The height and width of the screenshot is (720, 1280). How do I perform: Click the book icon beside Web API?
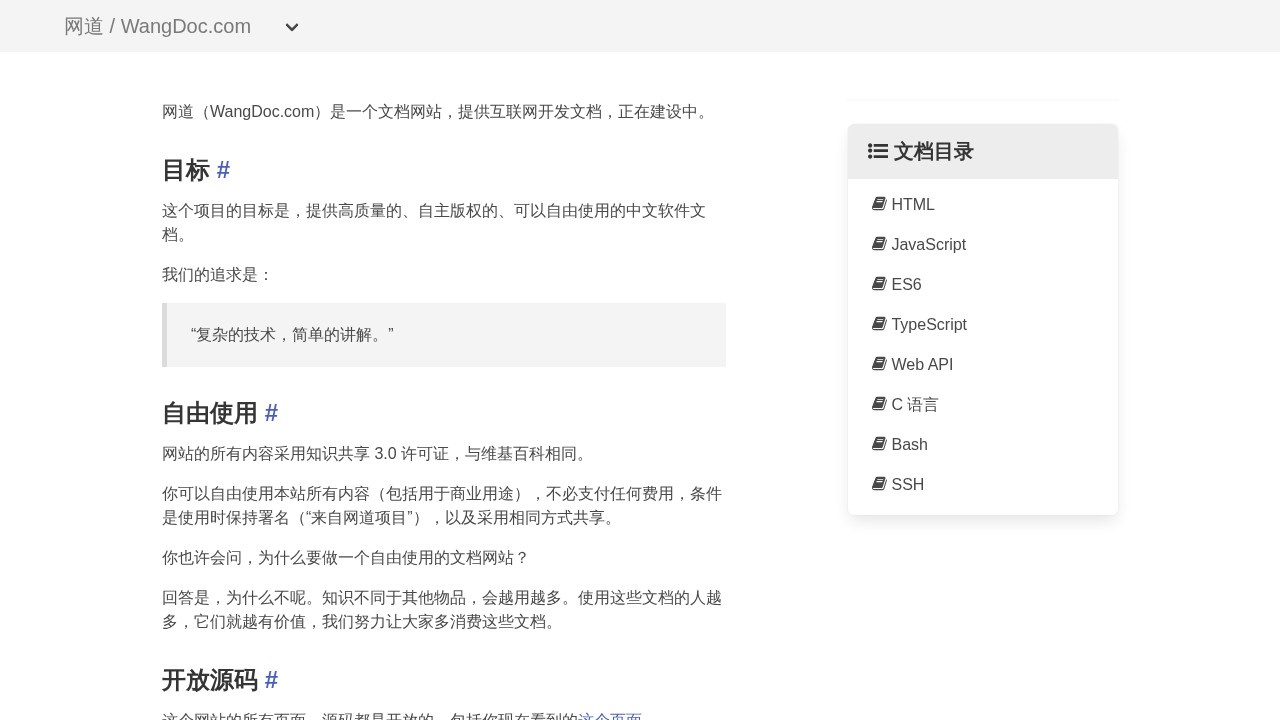879,364
